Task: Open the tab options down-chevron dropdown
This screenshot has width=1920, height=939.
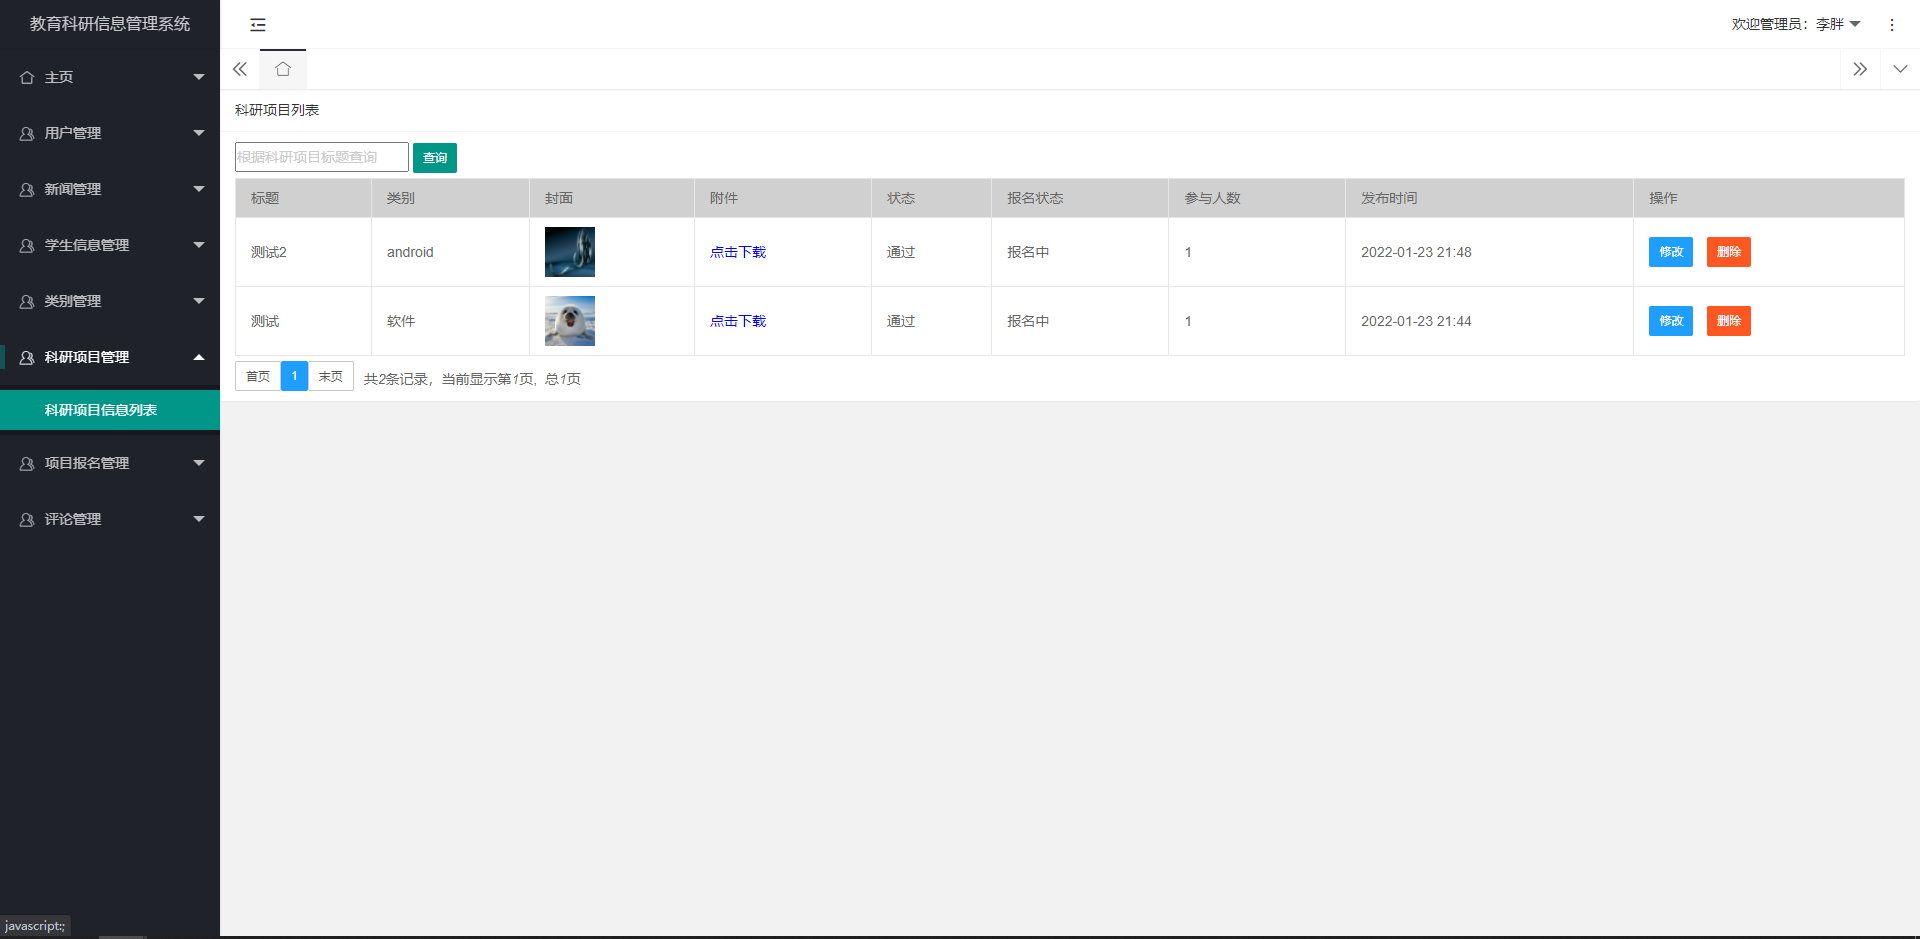Action: (x=1900, y=69)
